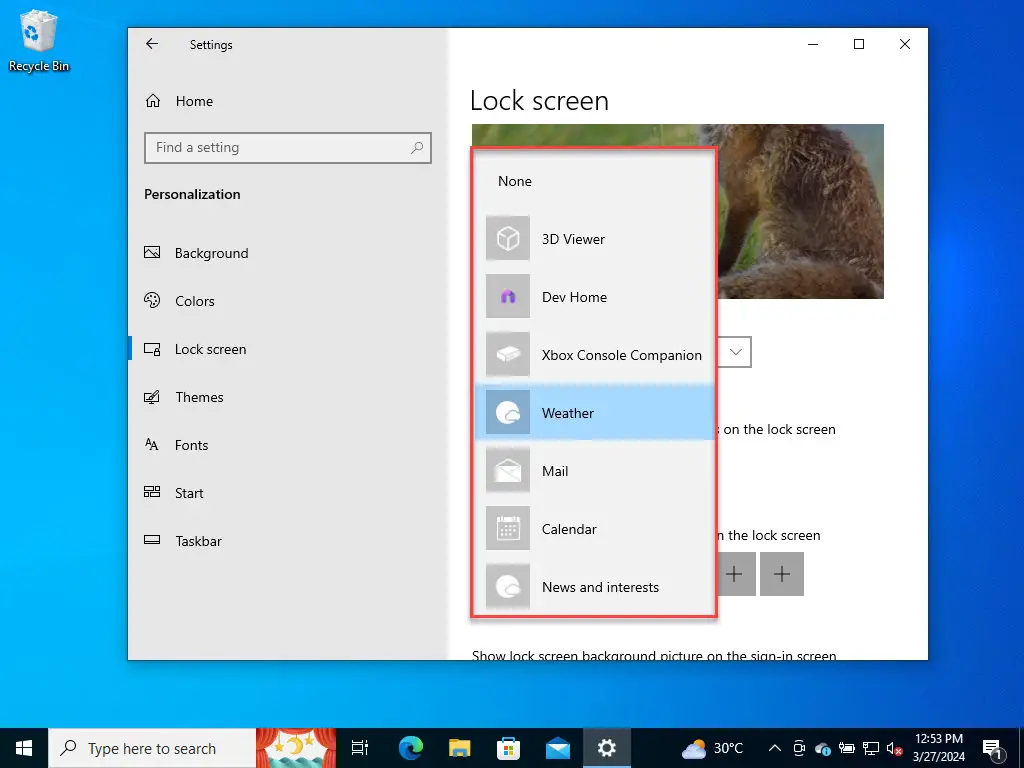Pick Calendar in the app list

594,529
